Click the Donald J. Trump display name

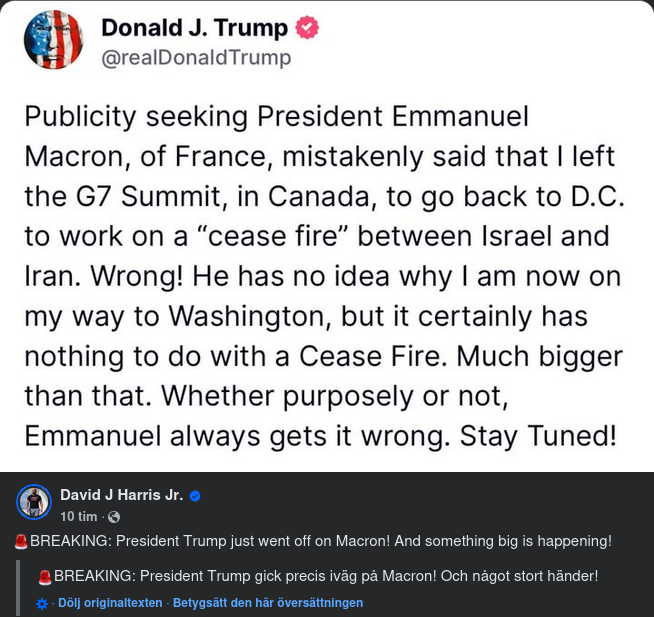194,28
